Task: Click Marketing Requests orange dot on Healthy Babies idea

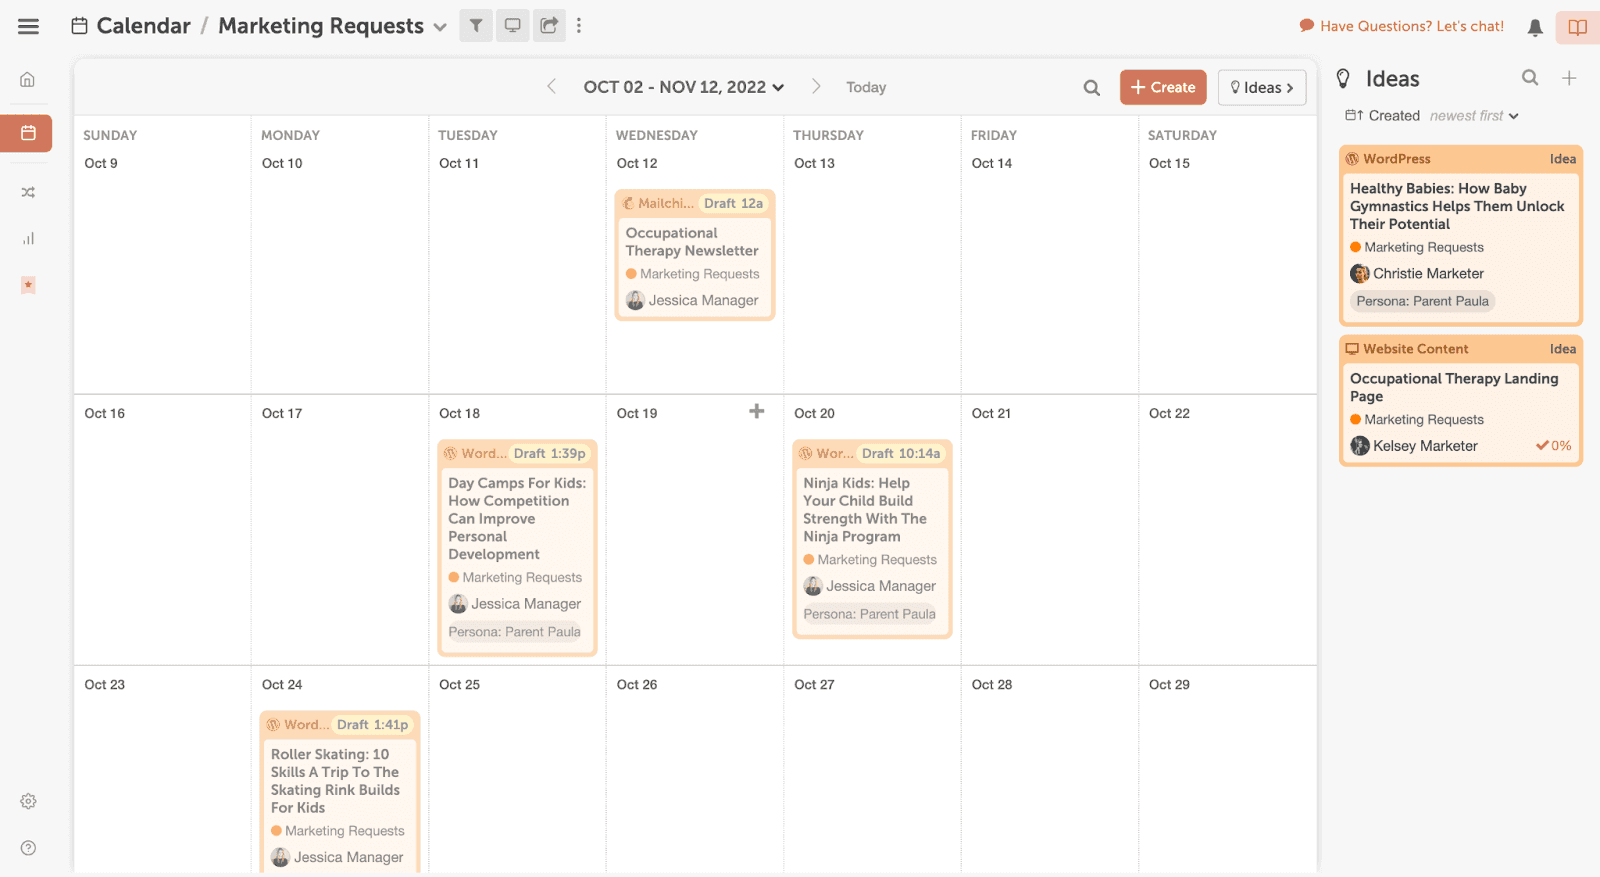Action: tap(1355, 247)
